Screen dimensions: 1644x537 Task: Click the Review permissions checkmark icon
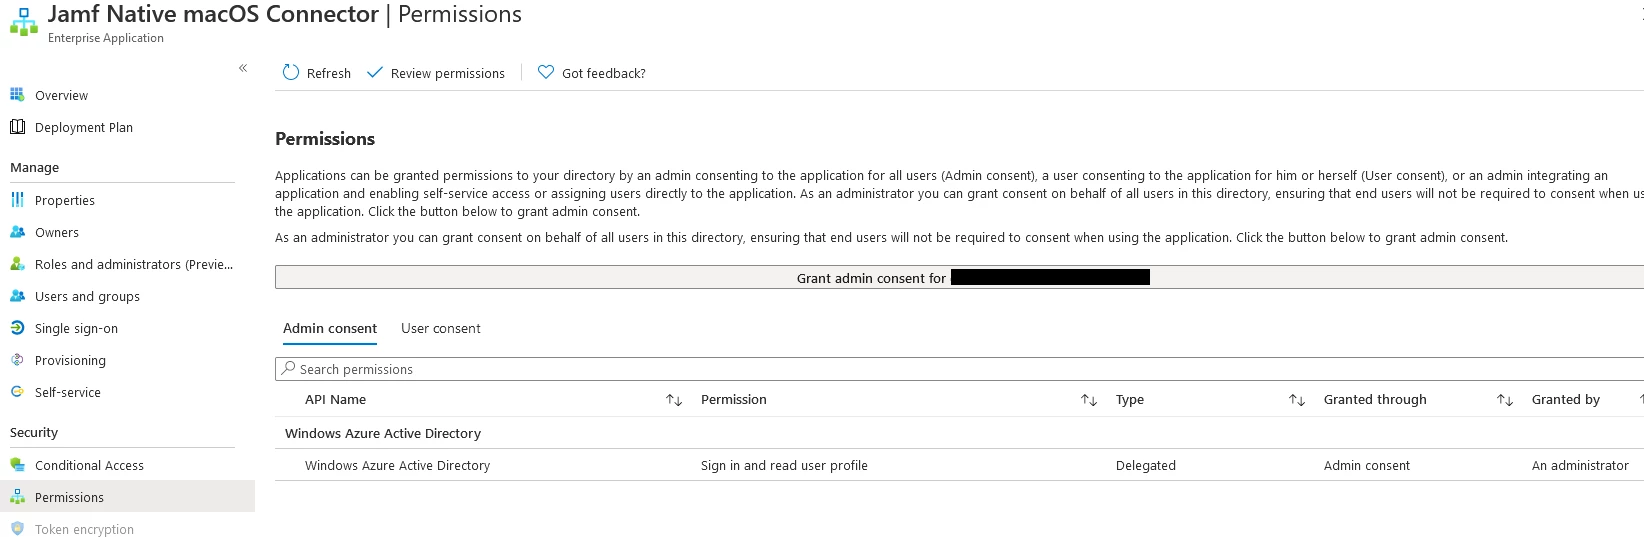375,72
